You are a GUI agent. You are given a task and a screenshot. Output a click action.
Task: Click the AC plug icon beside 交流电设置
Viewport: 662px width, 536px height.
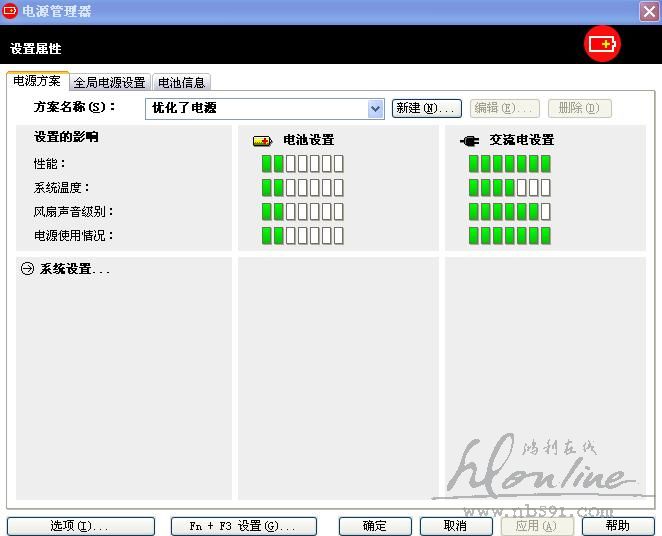470,141
